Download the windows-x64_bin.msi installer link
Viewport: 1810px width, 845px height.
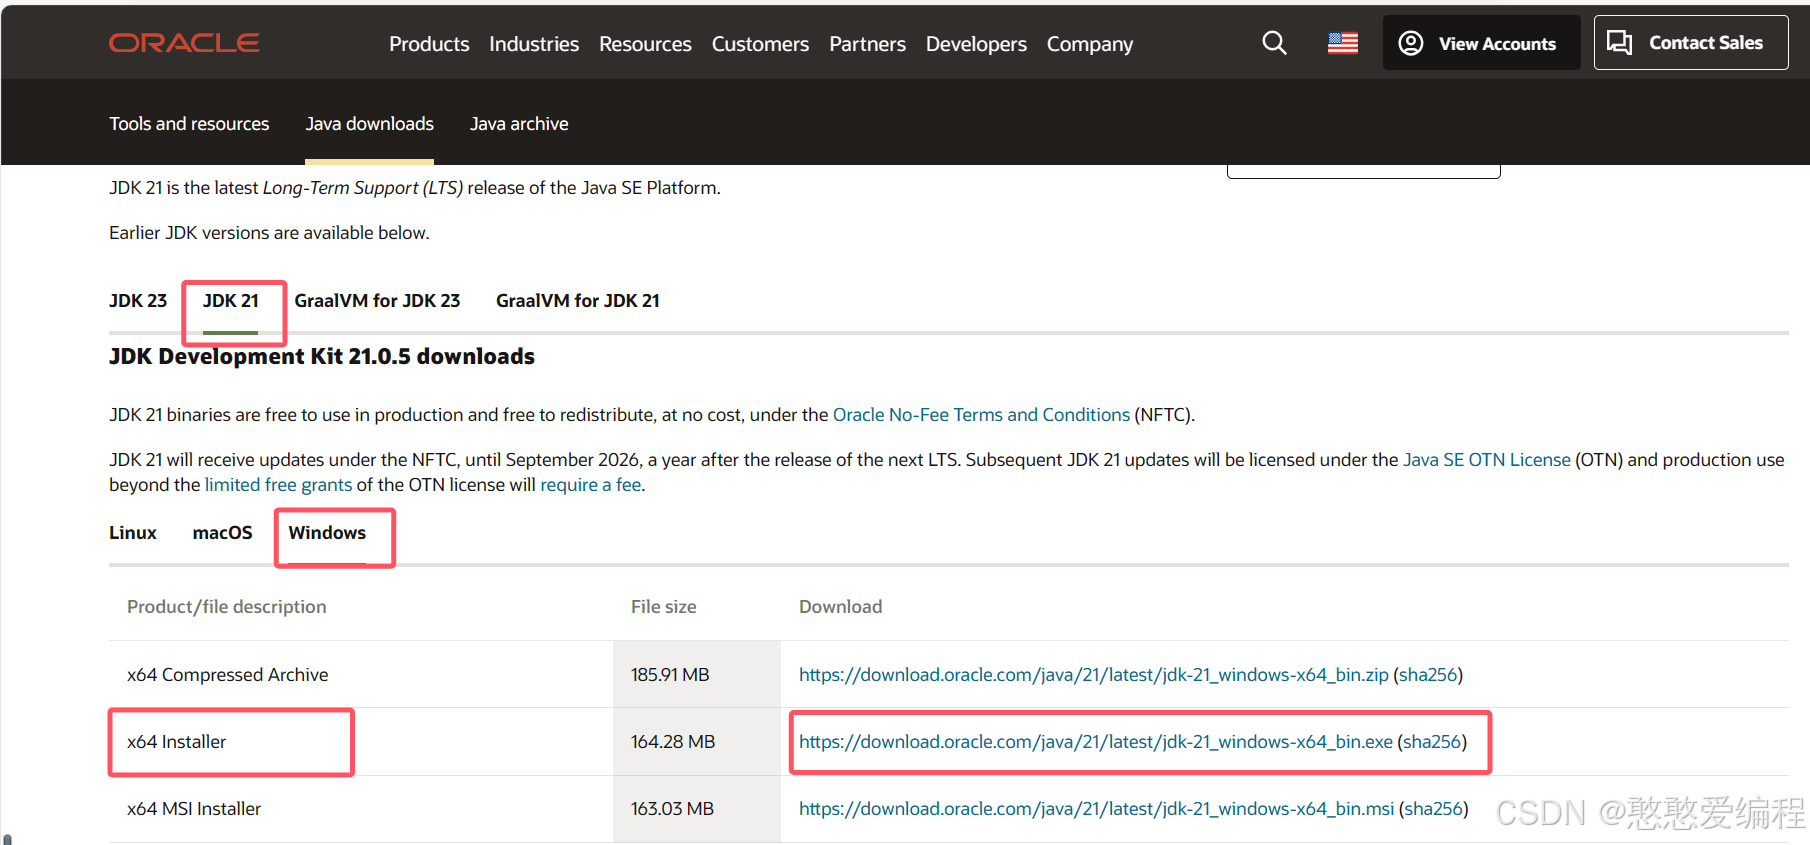(x=1096, y=809)
